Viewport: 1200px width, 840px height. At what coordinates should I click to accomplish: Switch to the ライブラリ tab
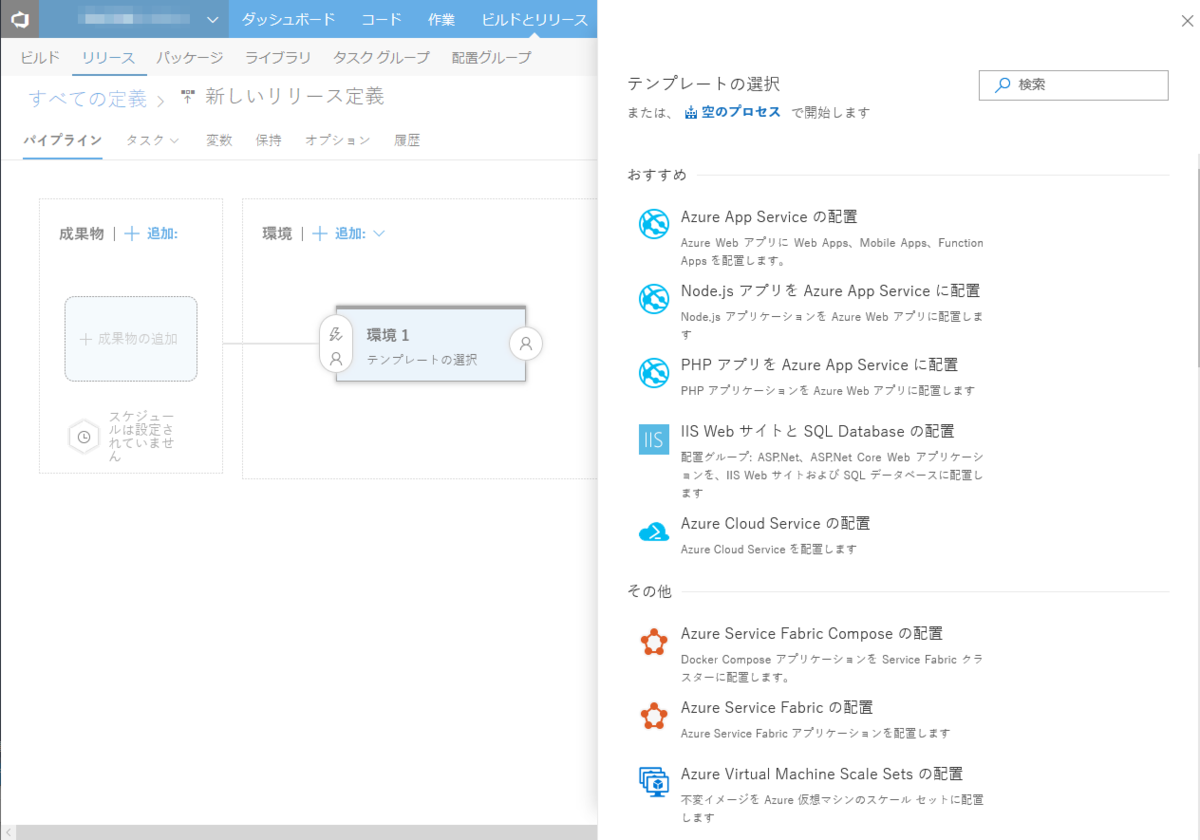278,58
